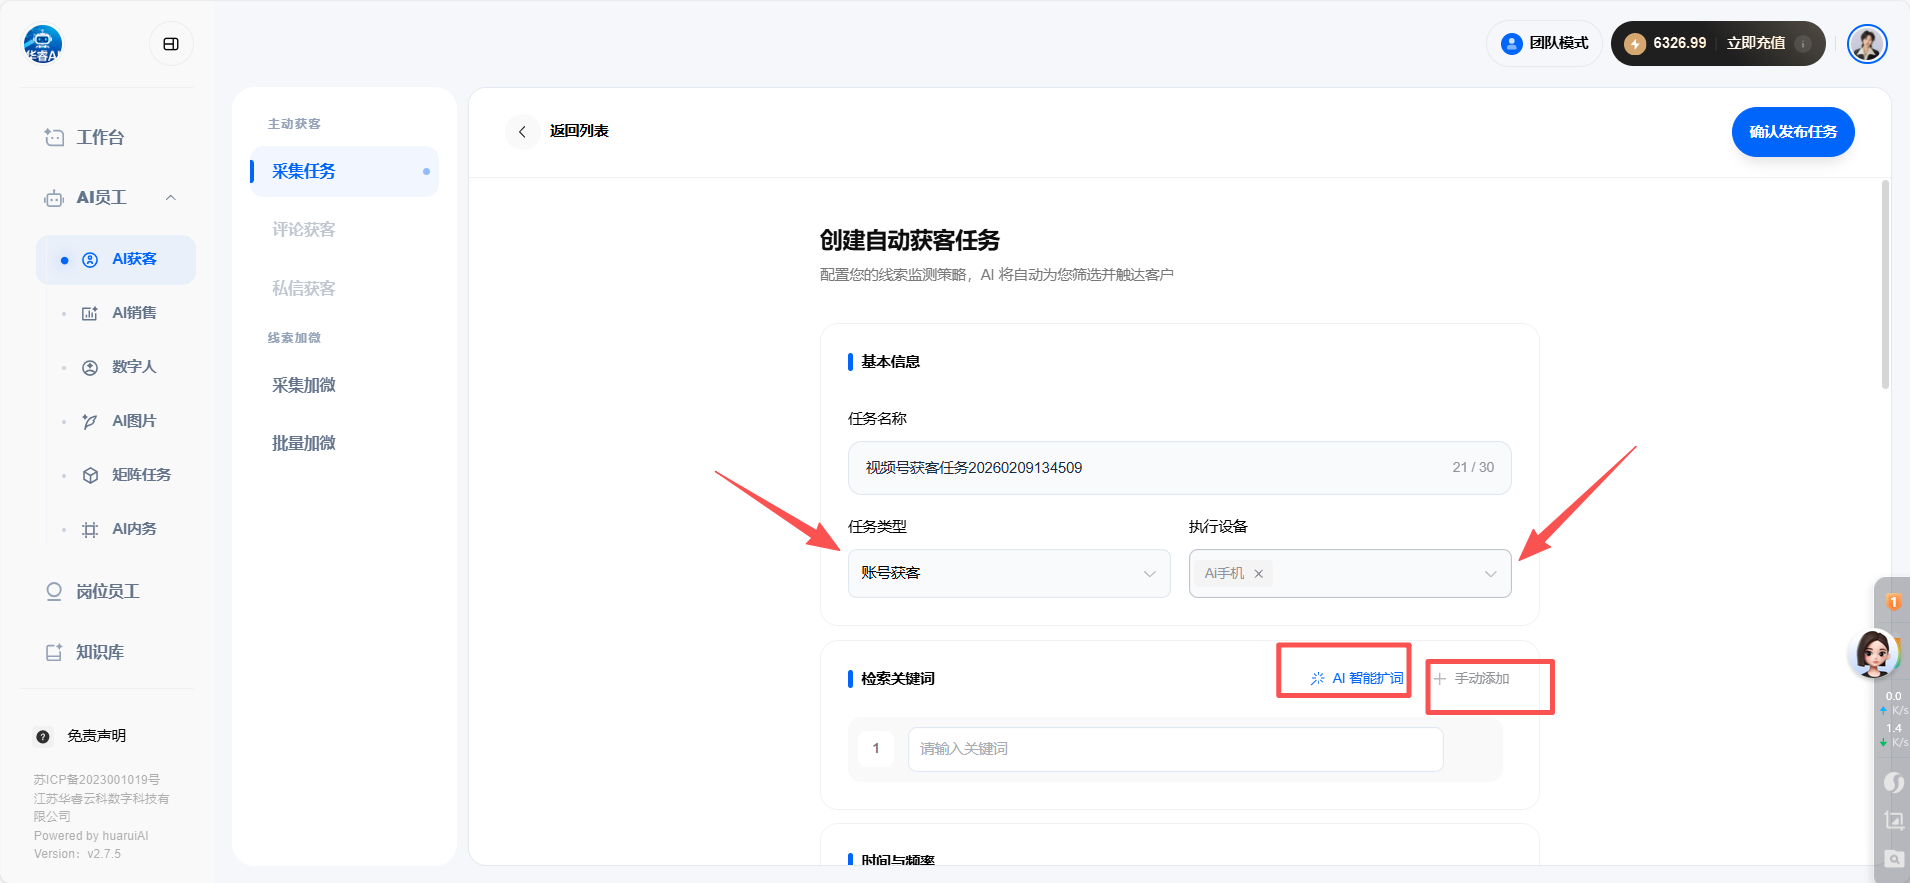Click the 任务名称 text field
This screenshot has width=1910, height=883.
point(1150,468)
